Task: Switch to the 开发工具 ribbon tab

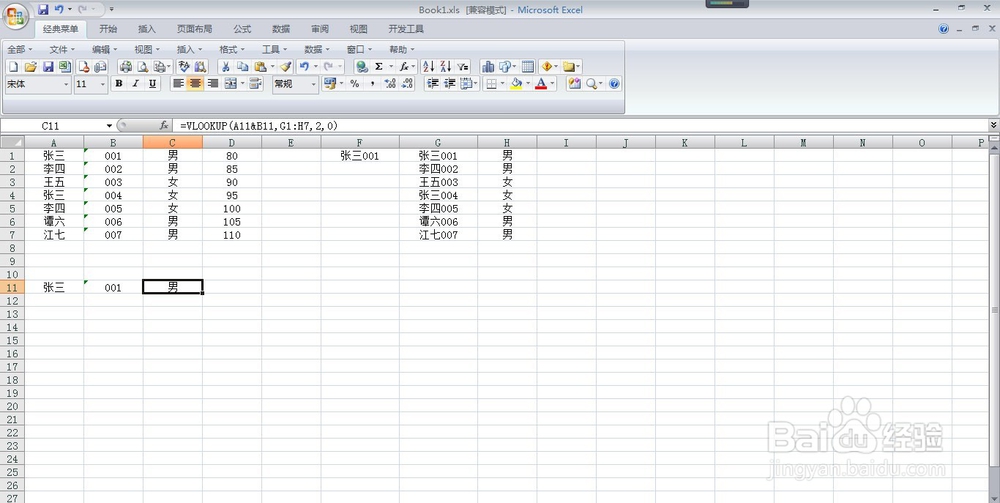Action: pyautogui.click(x=406, y=29)
